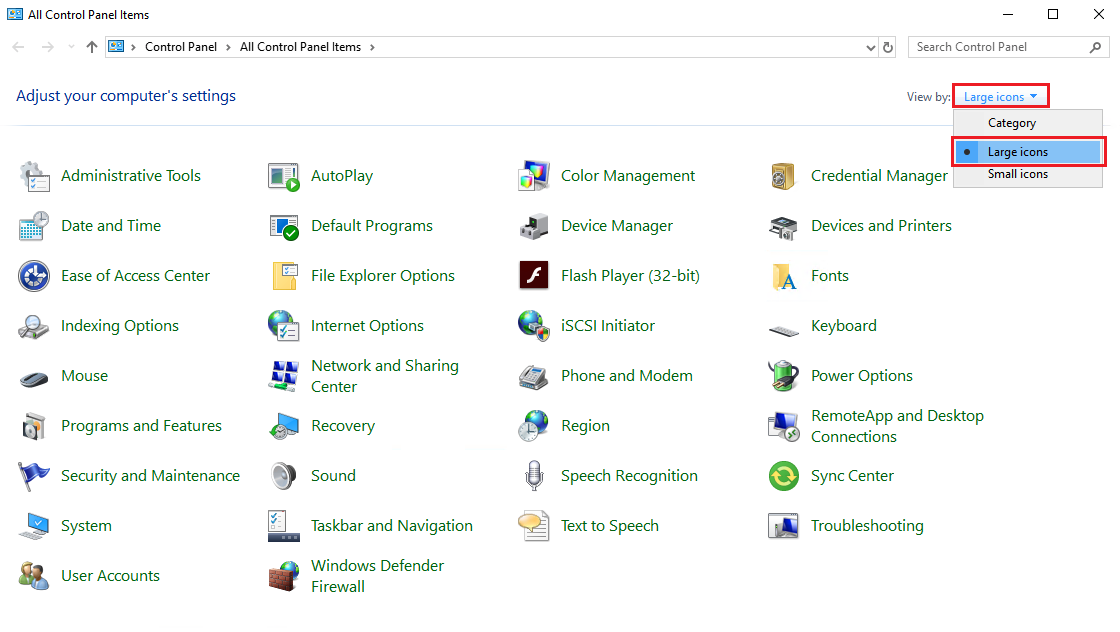Screen dimensions: 1120x632
Task: Click the Control Panel breadcrumb segment
Action: (181, 47)
